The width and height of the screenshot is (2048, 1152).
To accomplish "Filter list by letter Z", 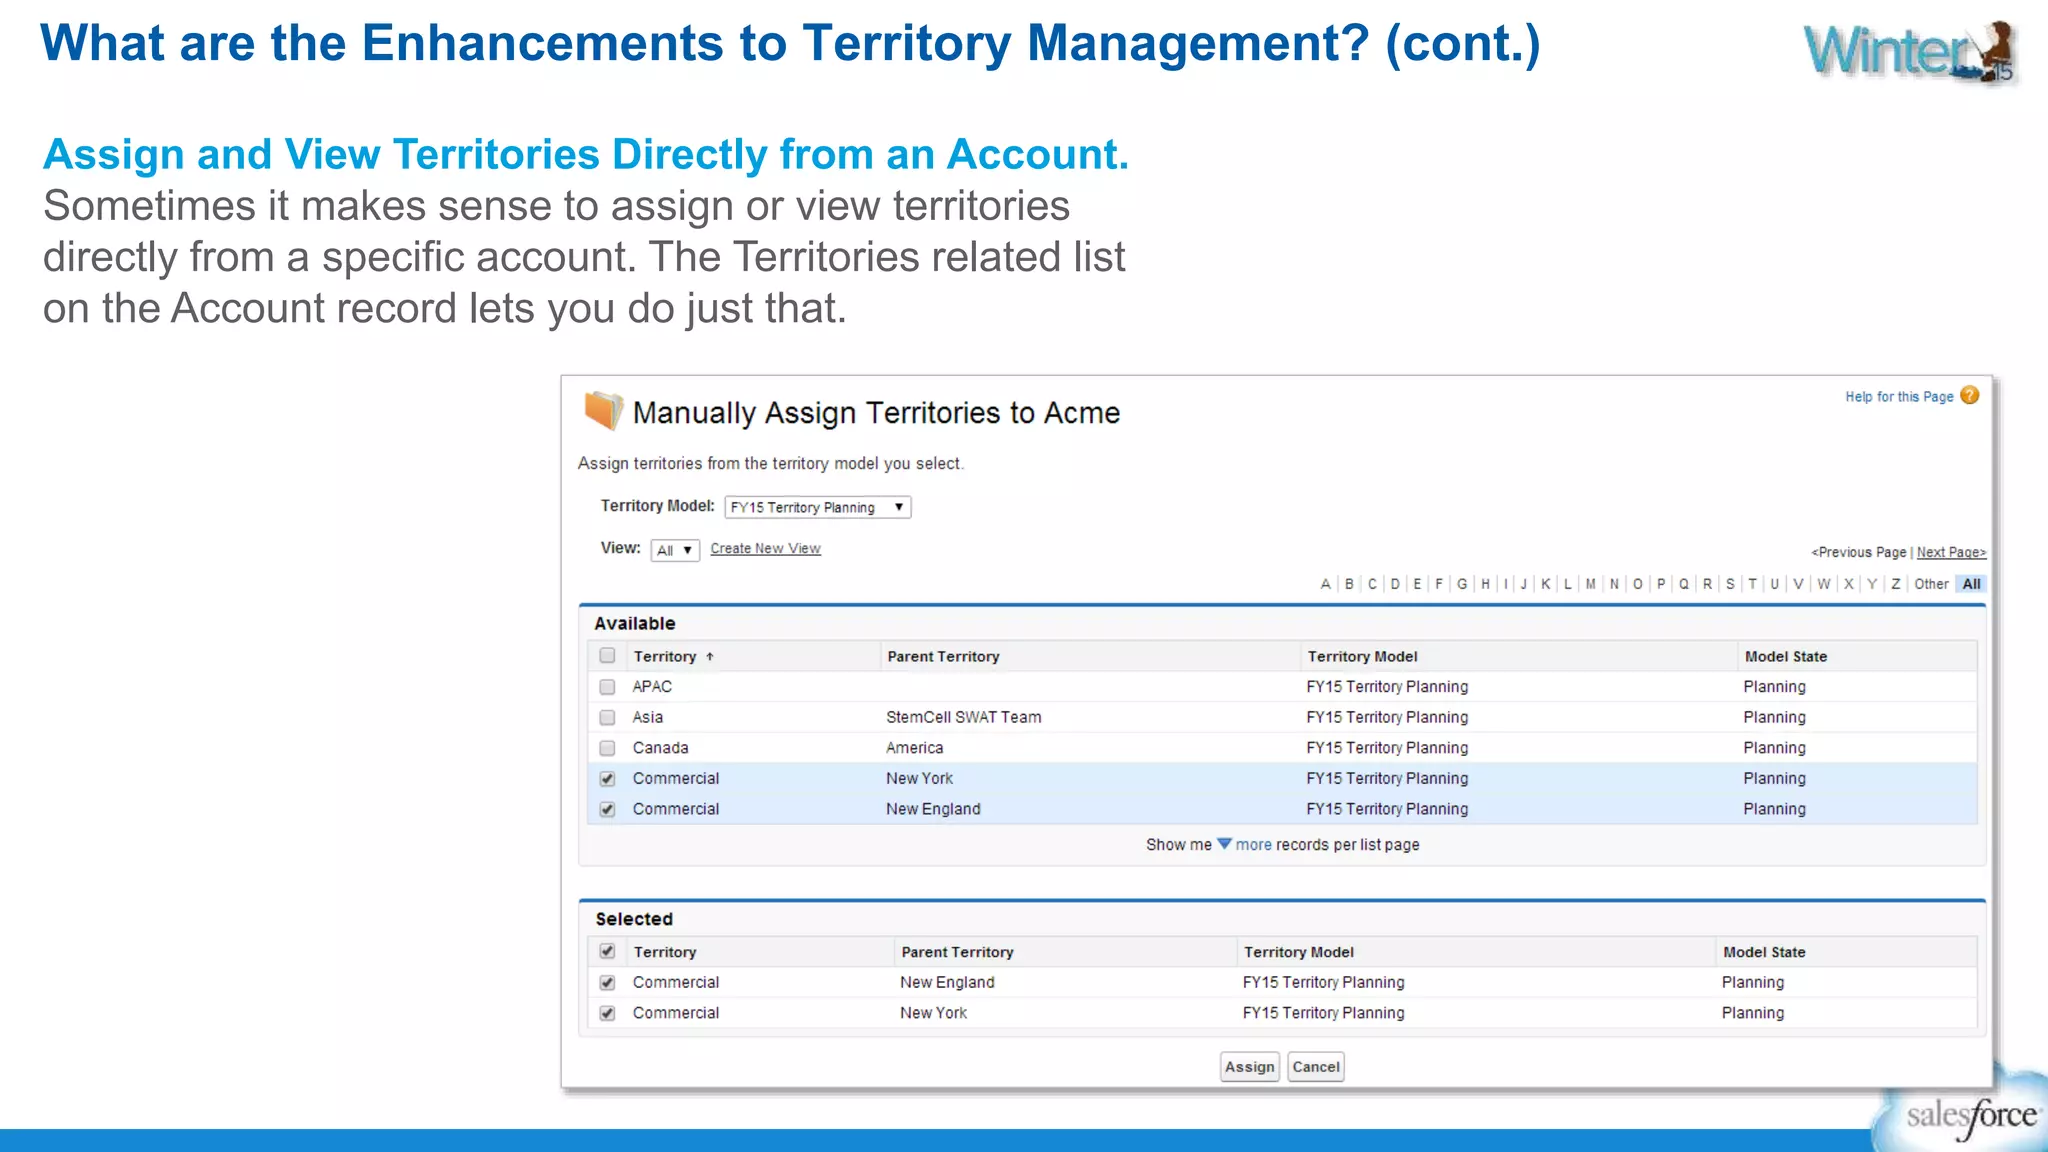I will (x=1895, y=584).
